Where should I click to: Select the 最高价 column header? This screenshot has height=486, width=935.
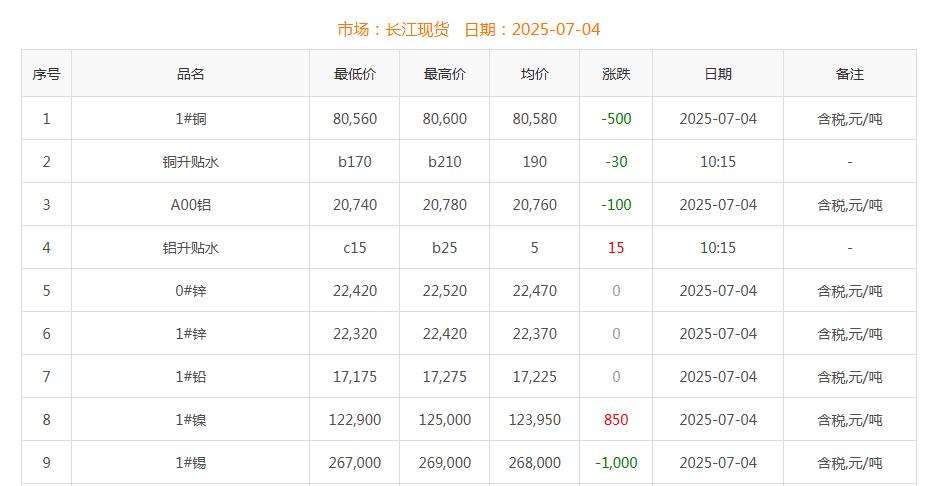(x=444, y=74)
